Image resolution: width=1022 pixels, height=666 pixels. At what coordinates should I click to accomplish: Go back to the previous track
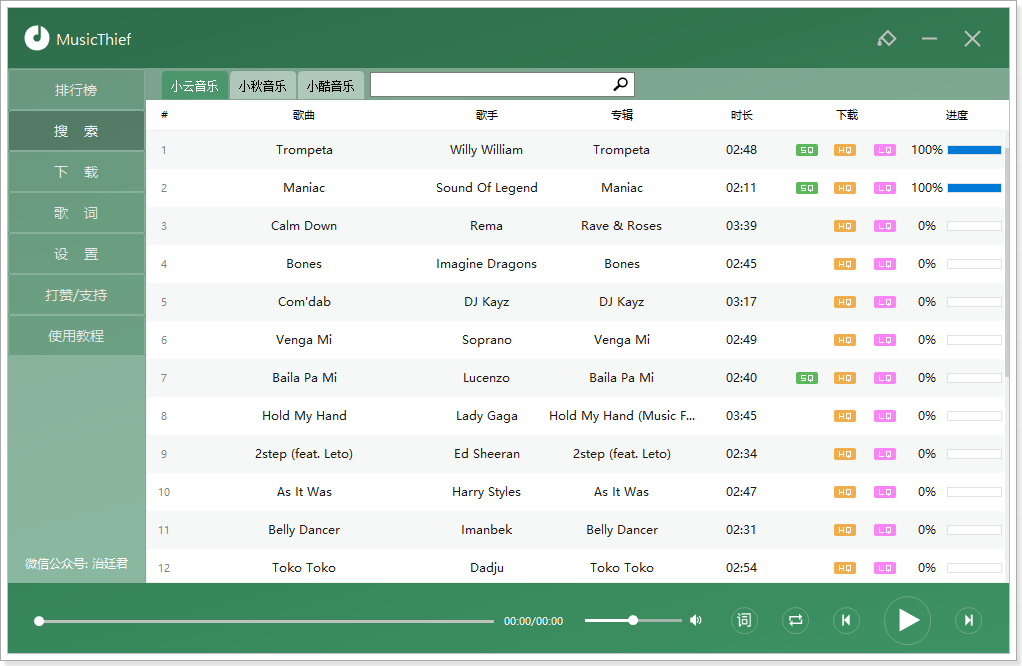846,620
